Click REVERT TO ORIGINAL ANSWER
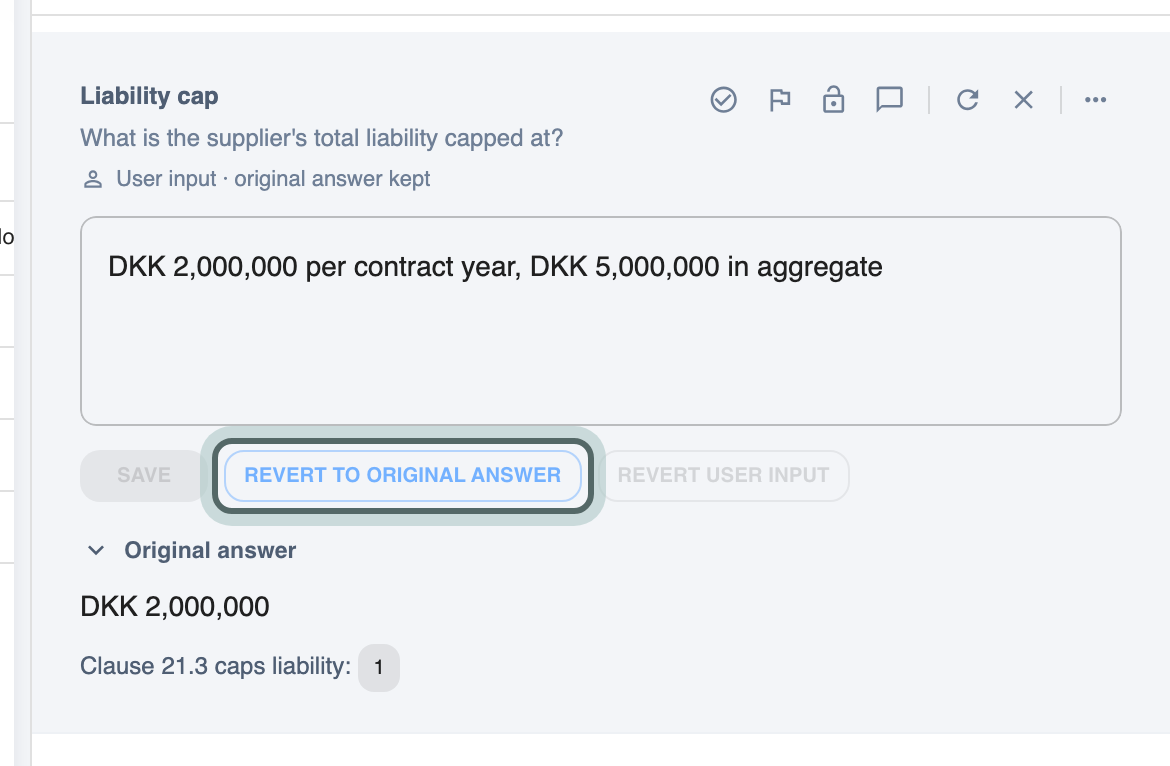Image resolution: width=1170 pixels, height=766 pixels. (x=403, y=475)
